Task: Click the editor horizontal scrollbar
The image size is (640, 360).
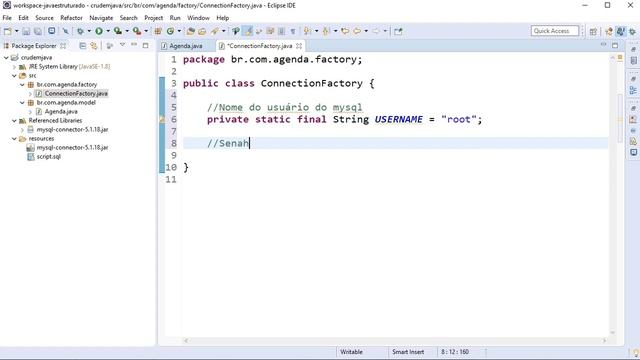Action: point(395,340)
